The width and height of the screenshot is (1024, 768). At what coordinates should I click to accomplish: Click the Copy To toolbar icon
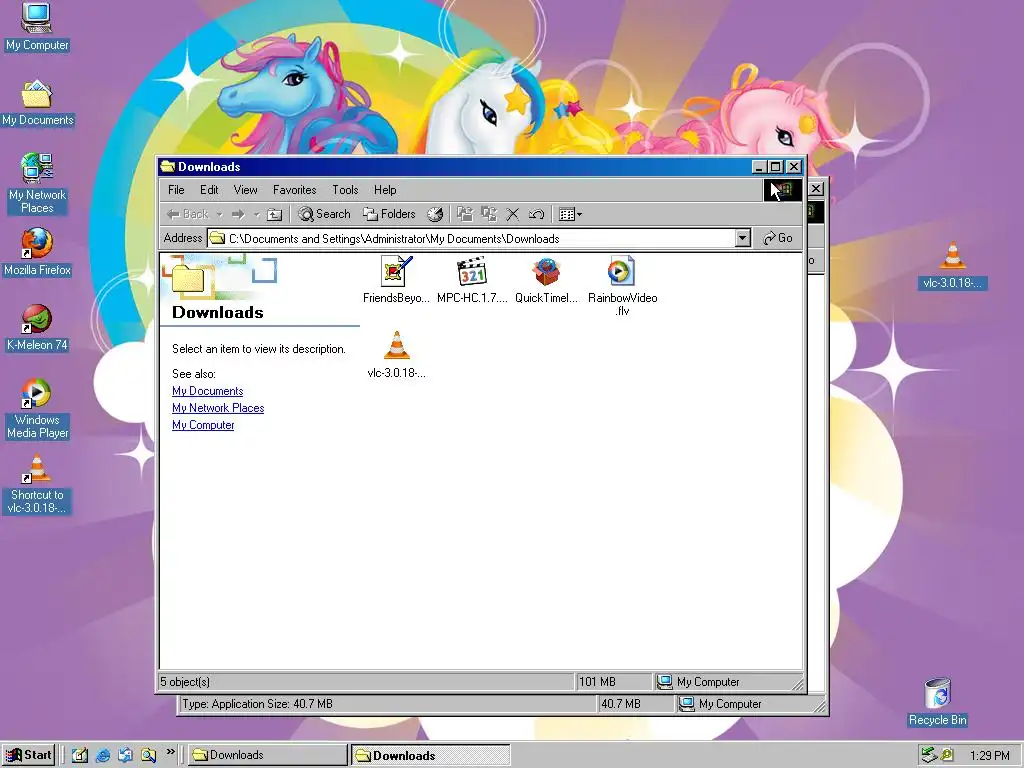click(x=488, y=214)
